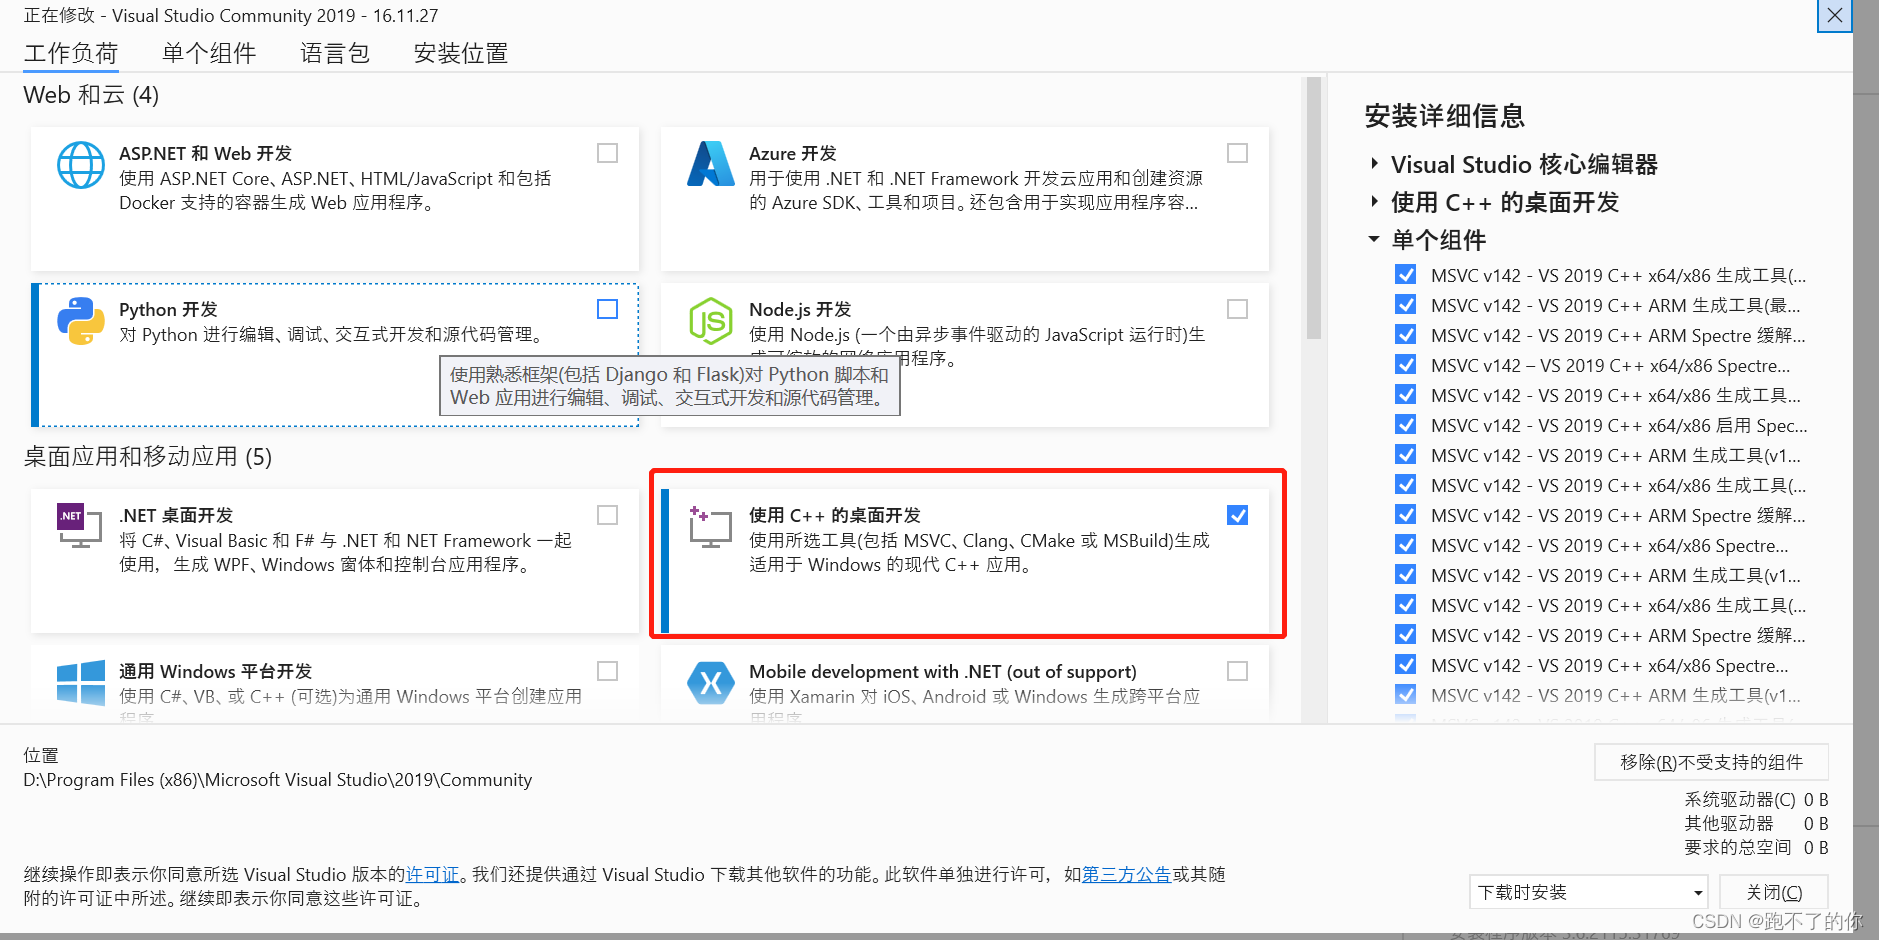1879x940 pixels.
Task: Uncheck MSVC v142 – VS 2019 x64/x86 Spectre component
Action: pyautogui.click(x=1406, y=364)
